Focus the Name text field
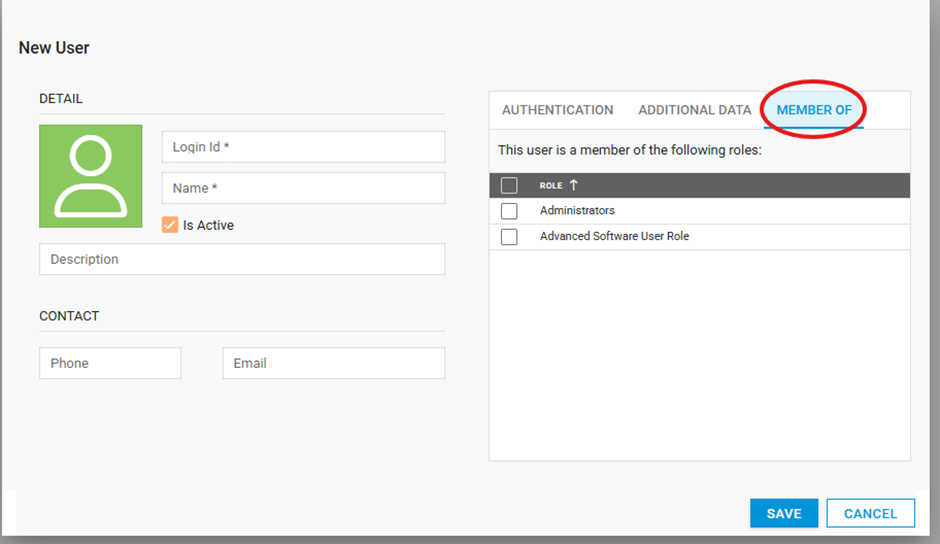Viewport: 940px width, 544px height. (x=303, y=188)
